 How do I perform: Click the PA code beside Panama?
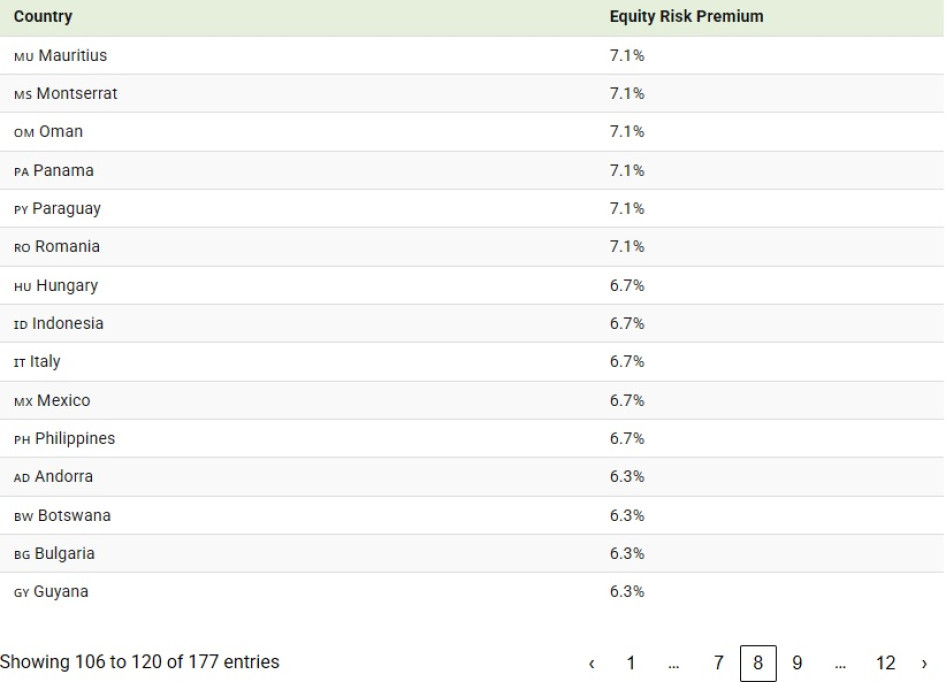click(x=21, y=172)
